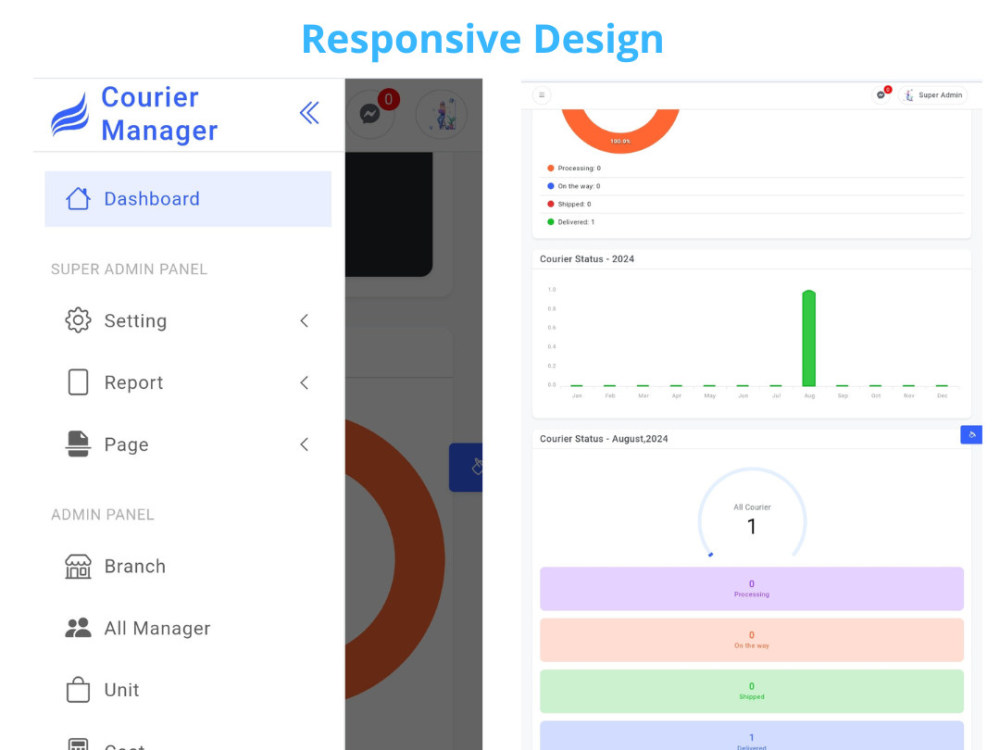This screenshot has width=1000, height=750.
Task: Expand the Page submenu chevron
Action: click(x=304, y=445)
